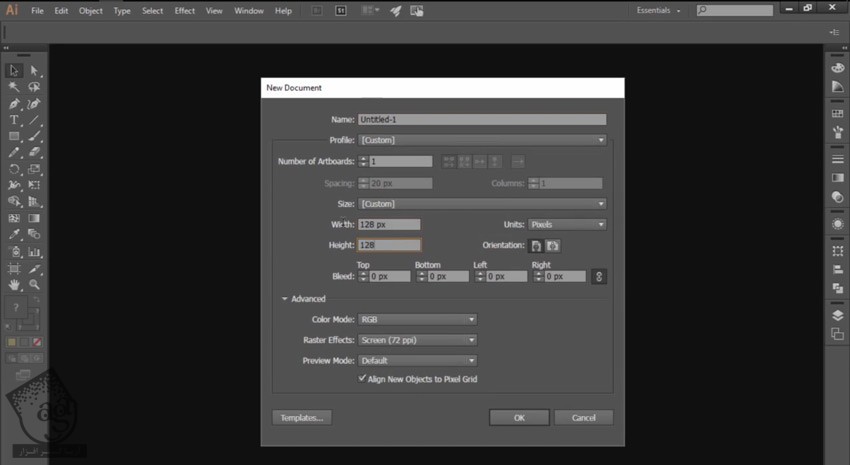Select the Gradient tool
The width and height of the screenshot is (850, 465).
34,218
